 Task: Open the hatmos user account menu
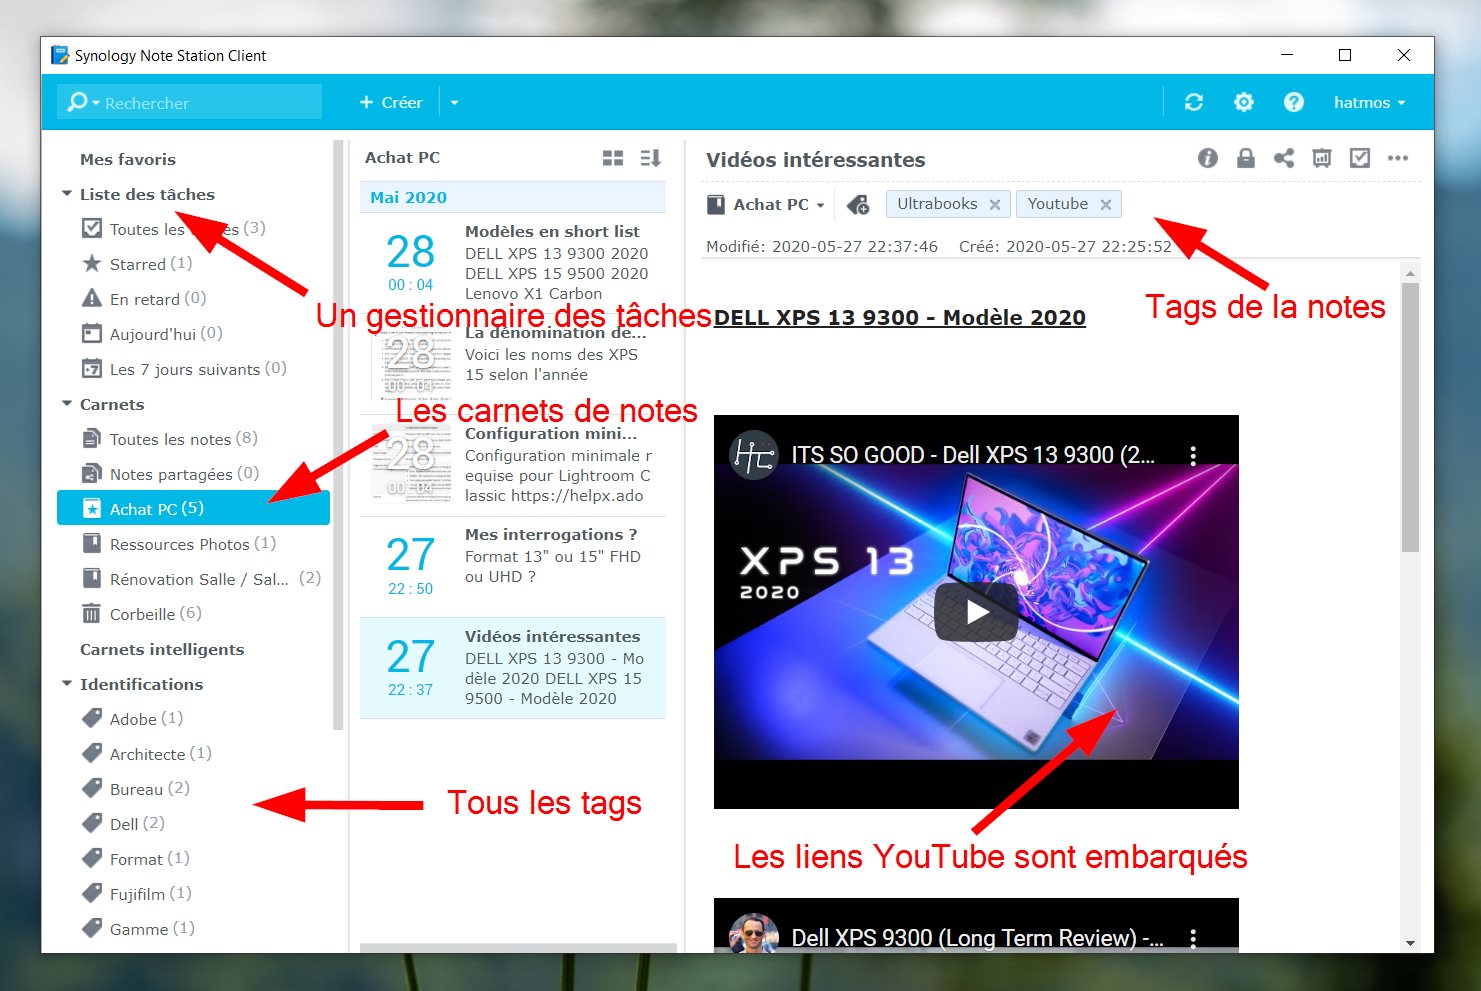[x=1369, y=102]
